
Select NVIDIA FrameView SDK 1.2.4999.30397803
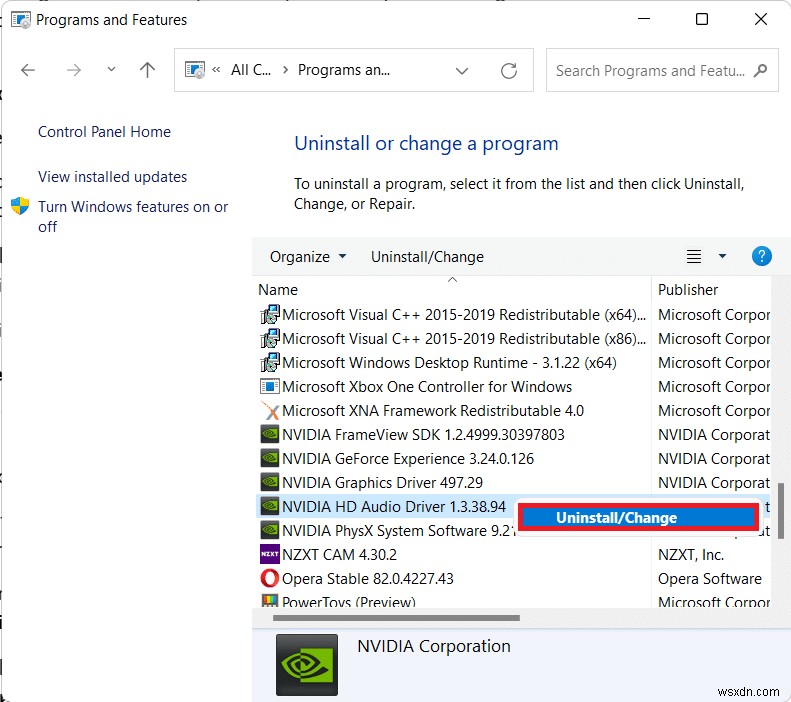tap(423, 435)
